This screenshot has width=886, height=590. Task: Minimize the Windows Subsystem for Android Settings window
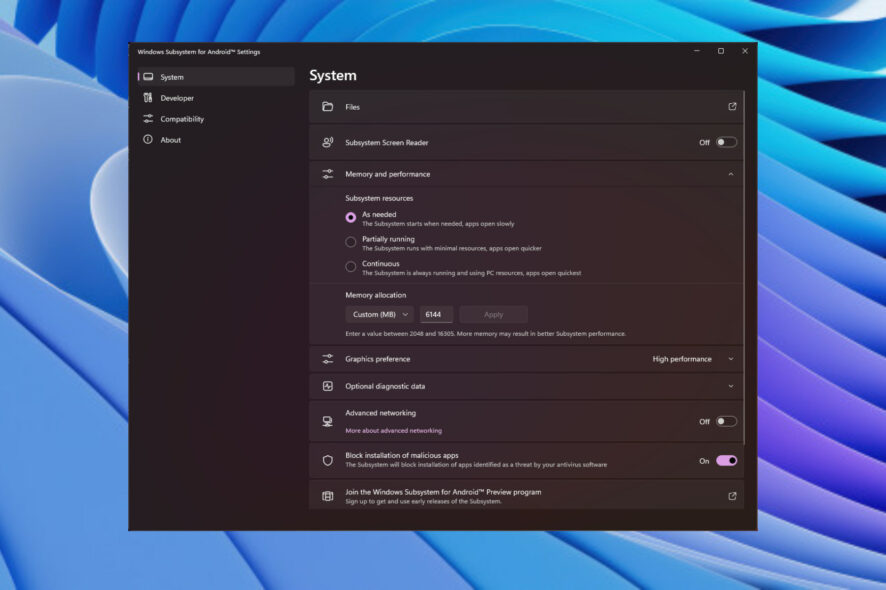pos(697,51)
